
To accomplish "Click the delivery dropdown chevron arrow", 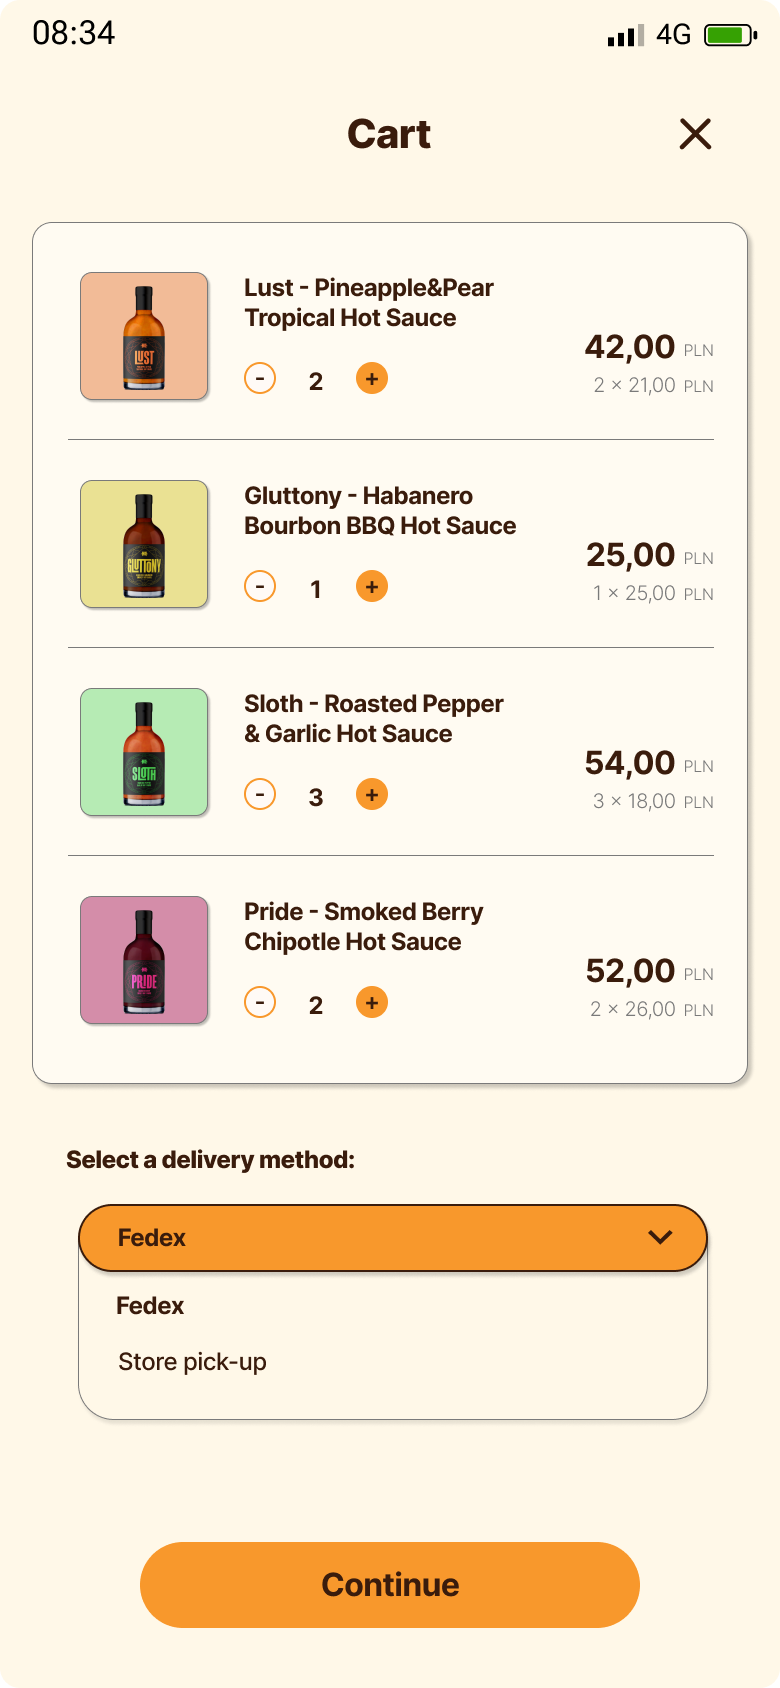I will click(x=660, y=1238).
